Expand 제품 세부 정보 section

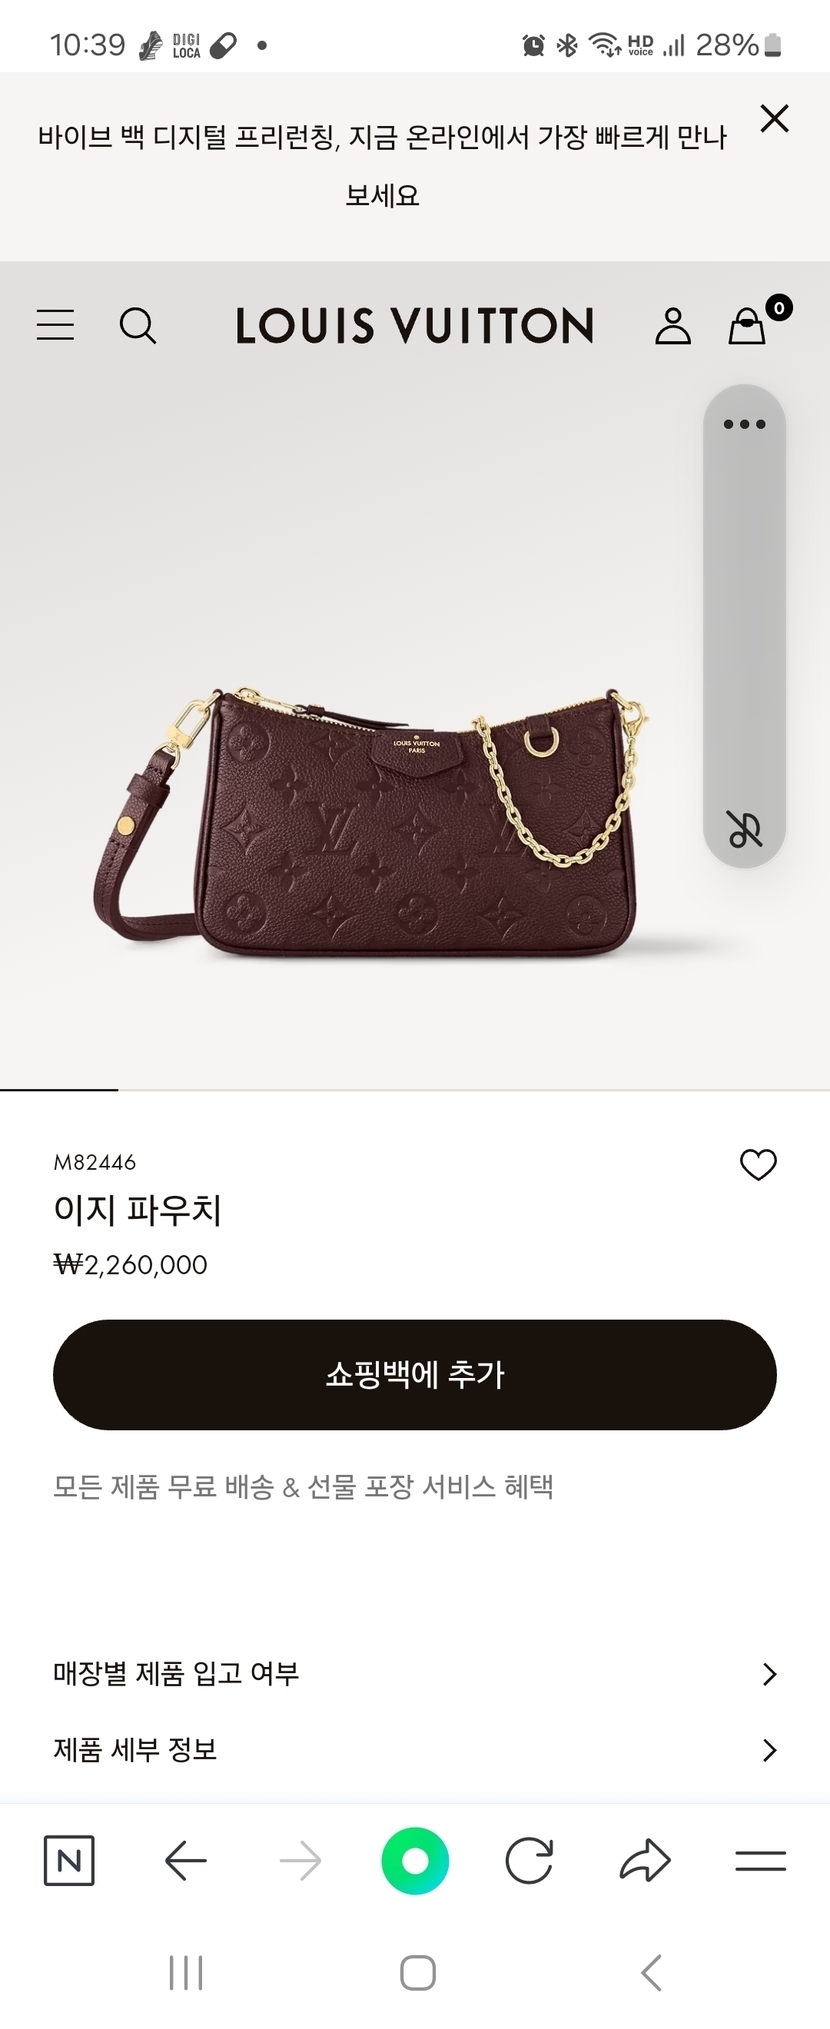pos(415,1750)
